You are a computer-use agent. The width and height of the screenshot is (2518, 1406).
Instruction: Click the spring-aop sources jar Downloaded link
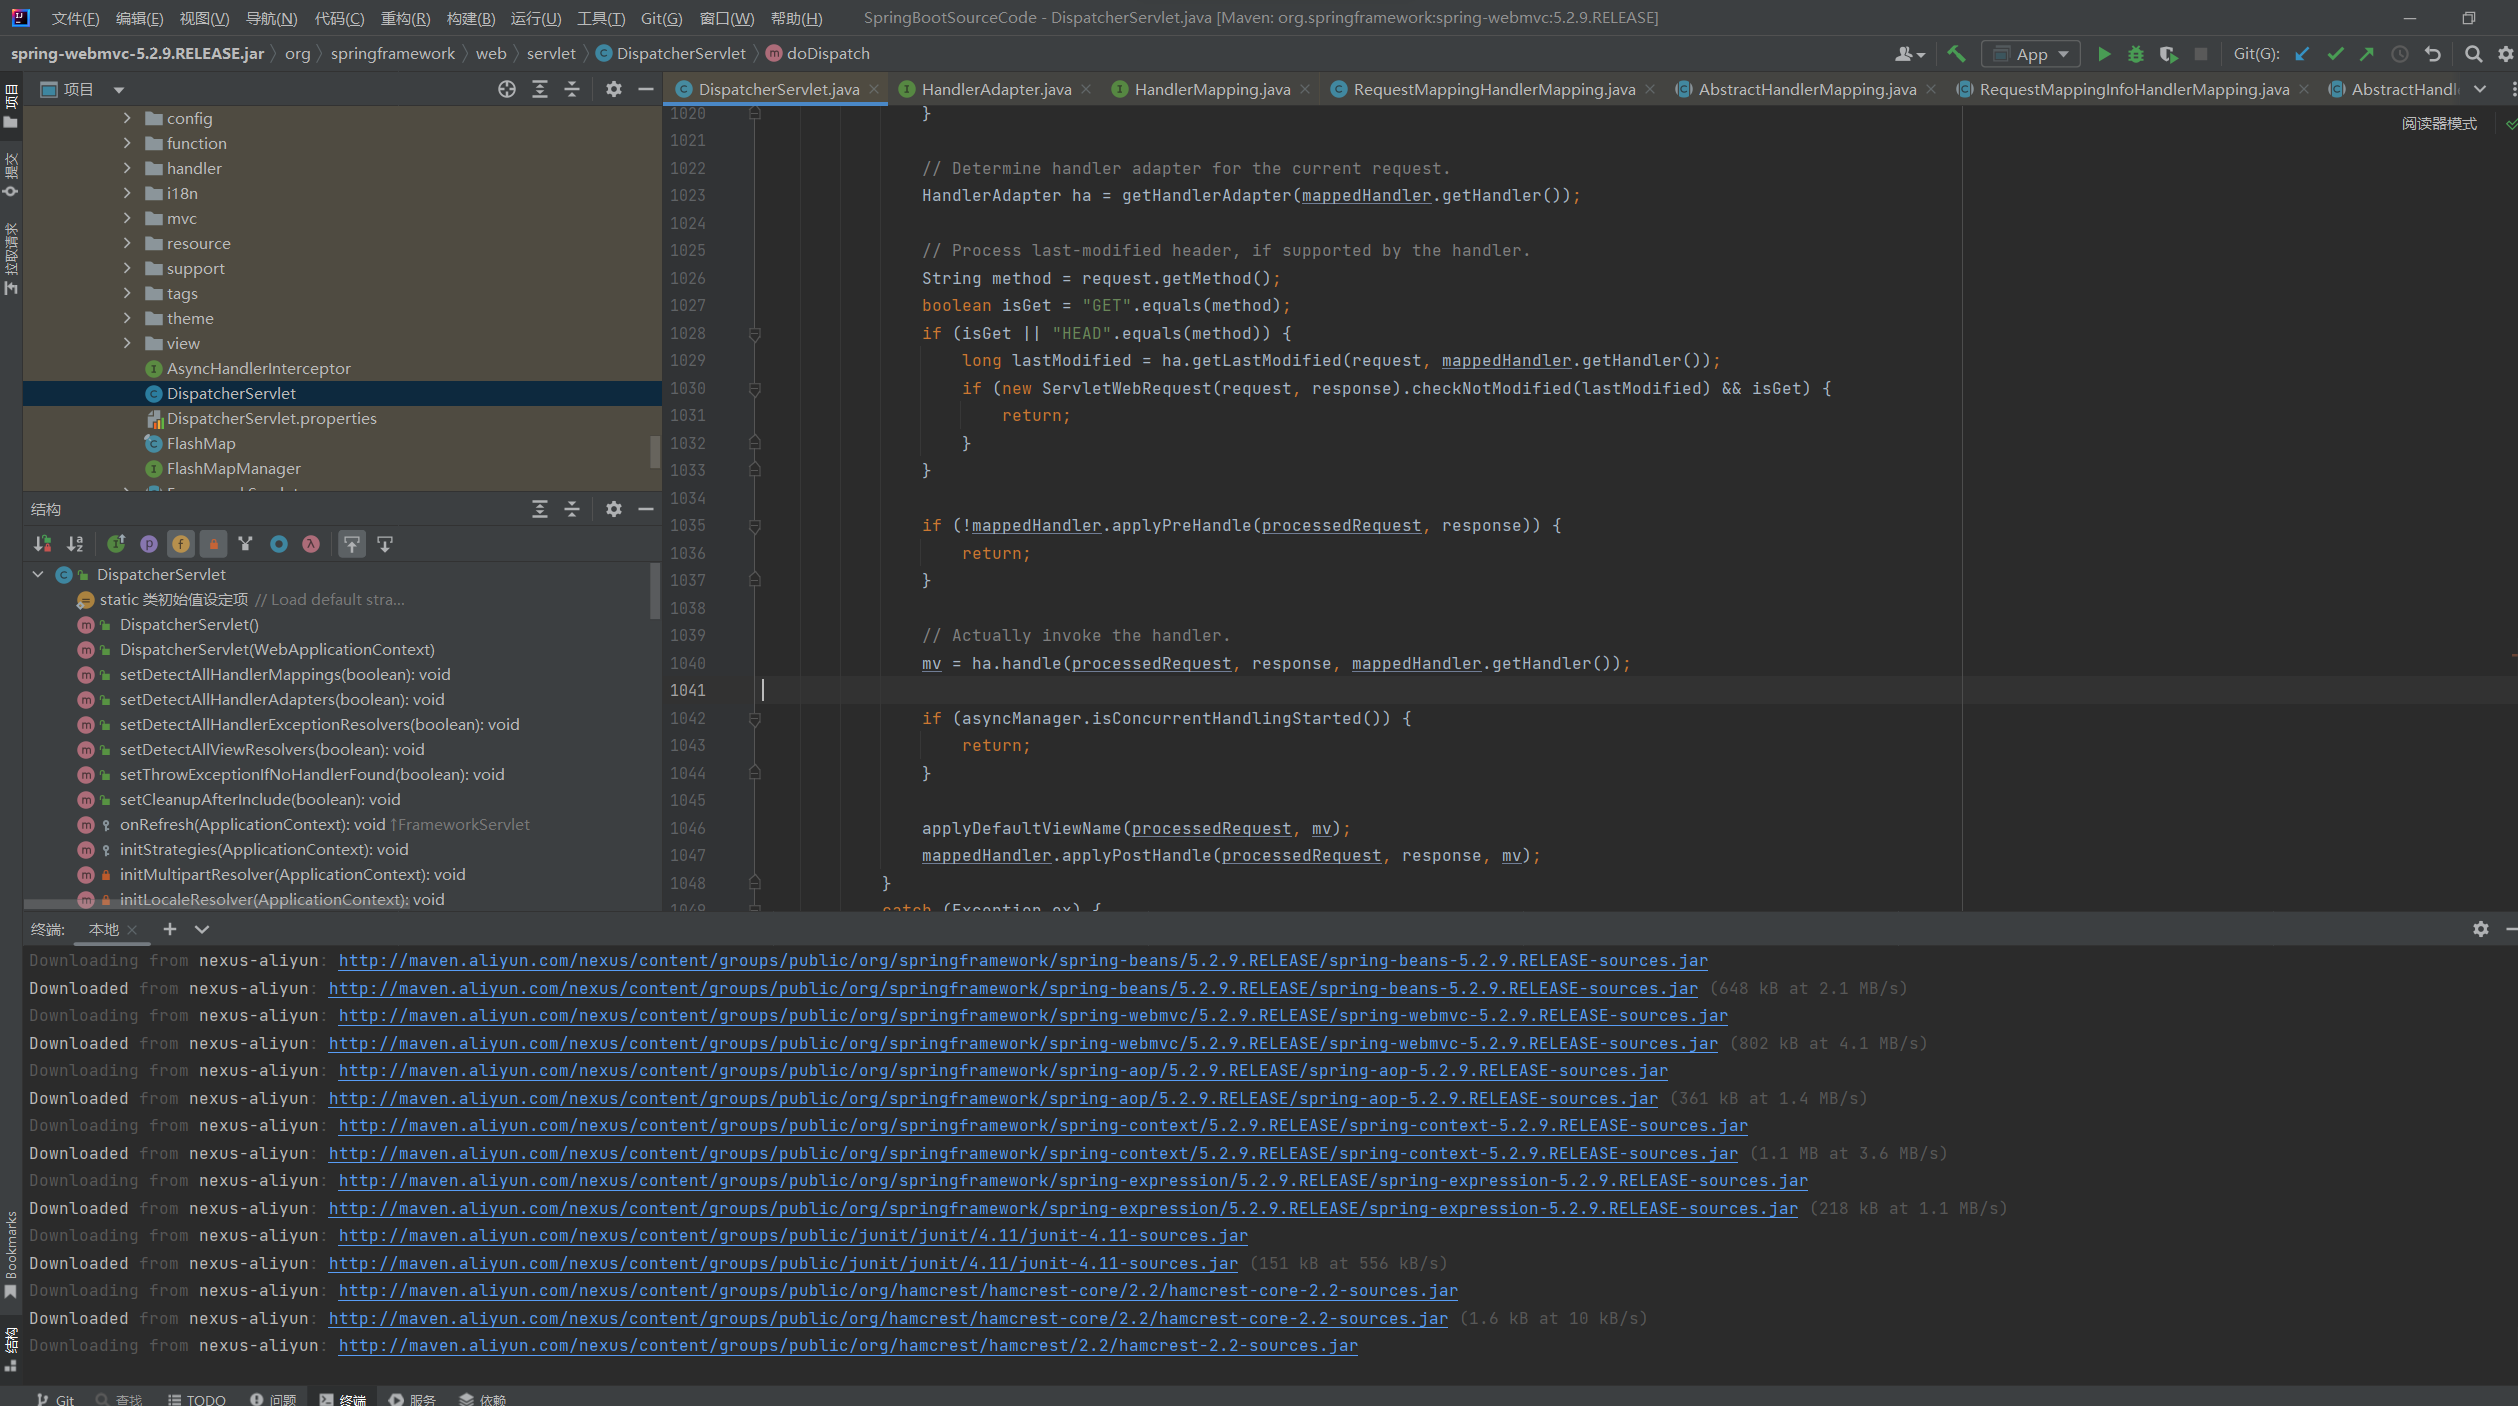click(992, 1098)
